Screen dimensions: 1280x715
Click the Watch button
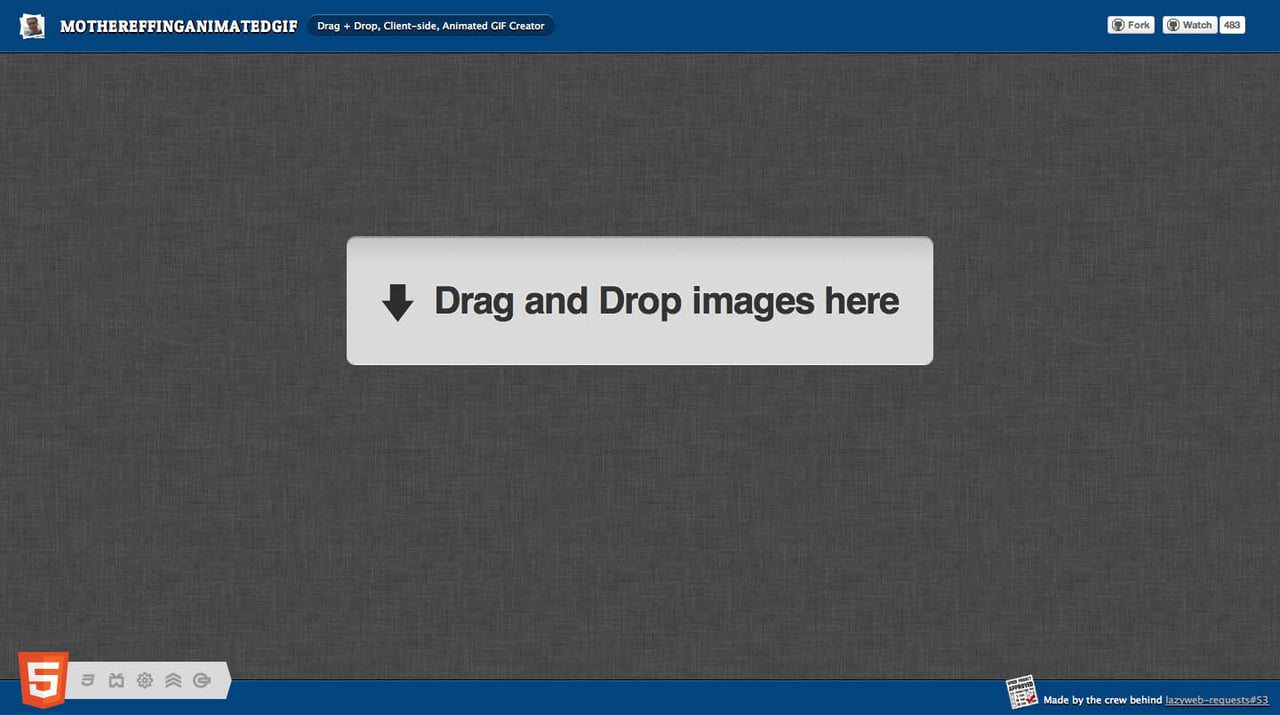click(x=1190, y=25)
